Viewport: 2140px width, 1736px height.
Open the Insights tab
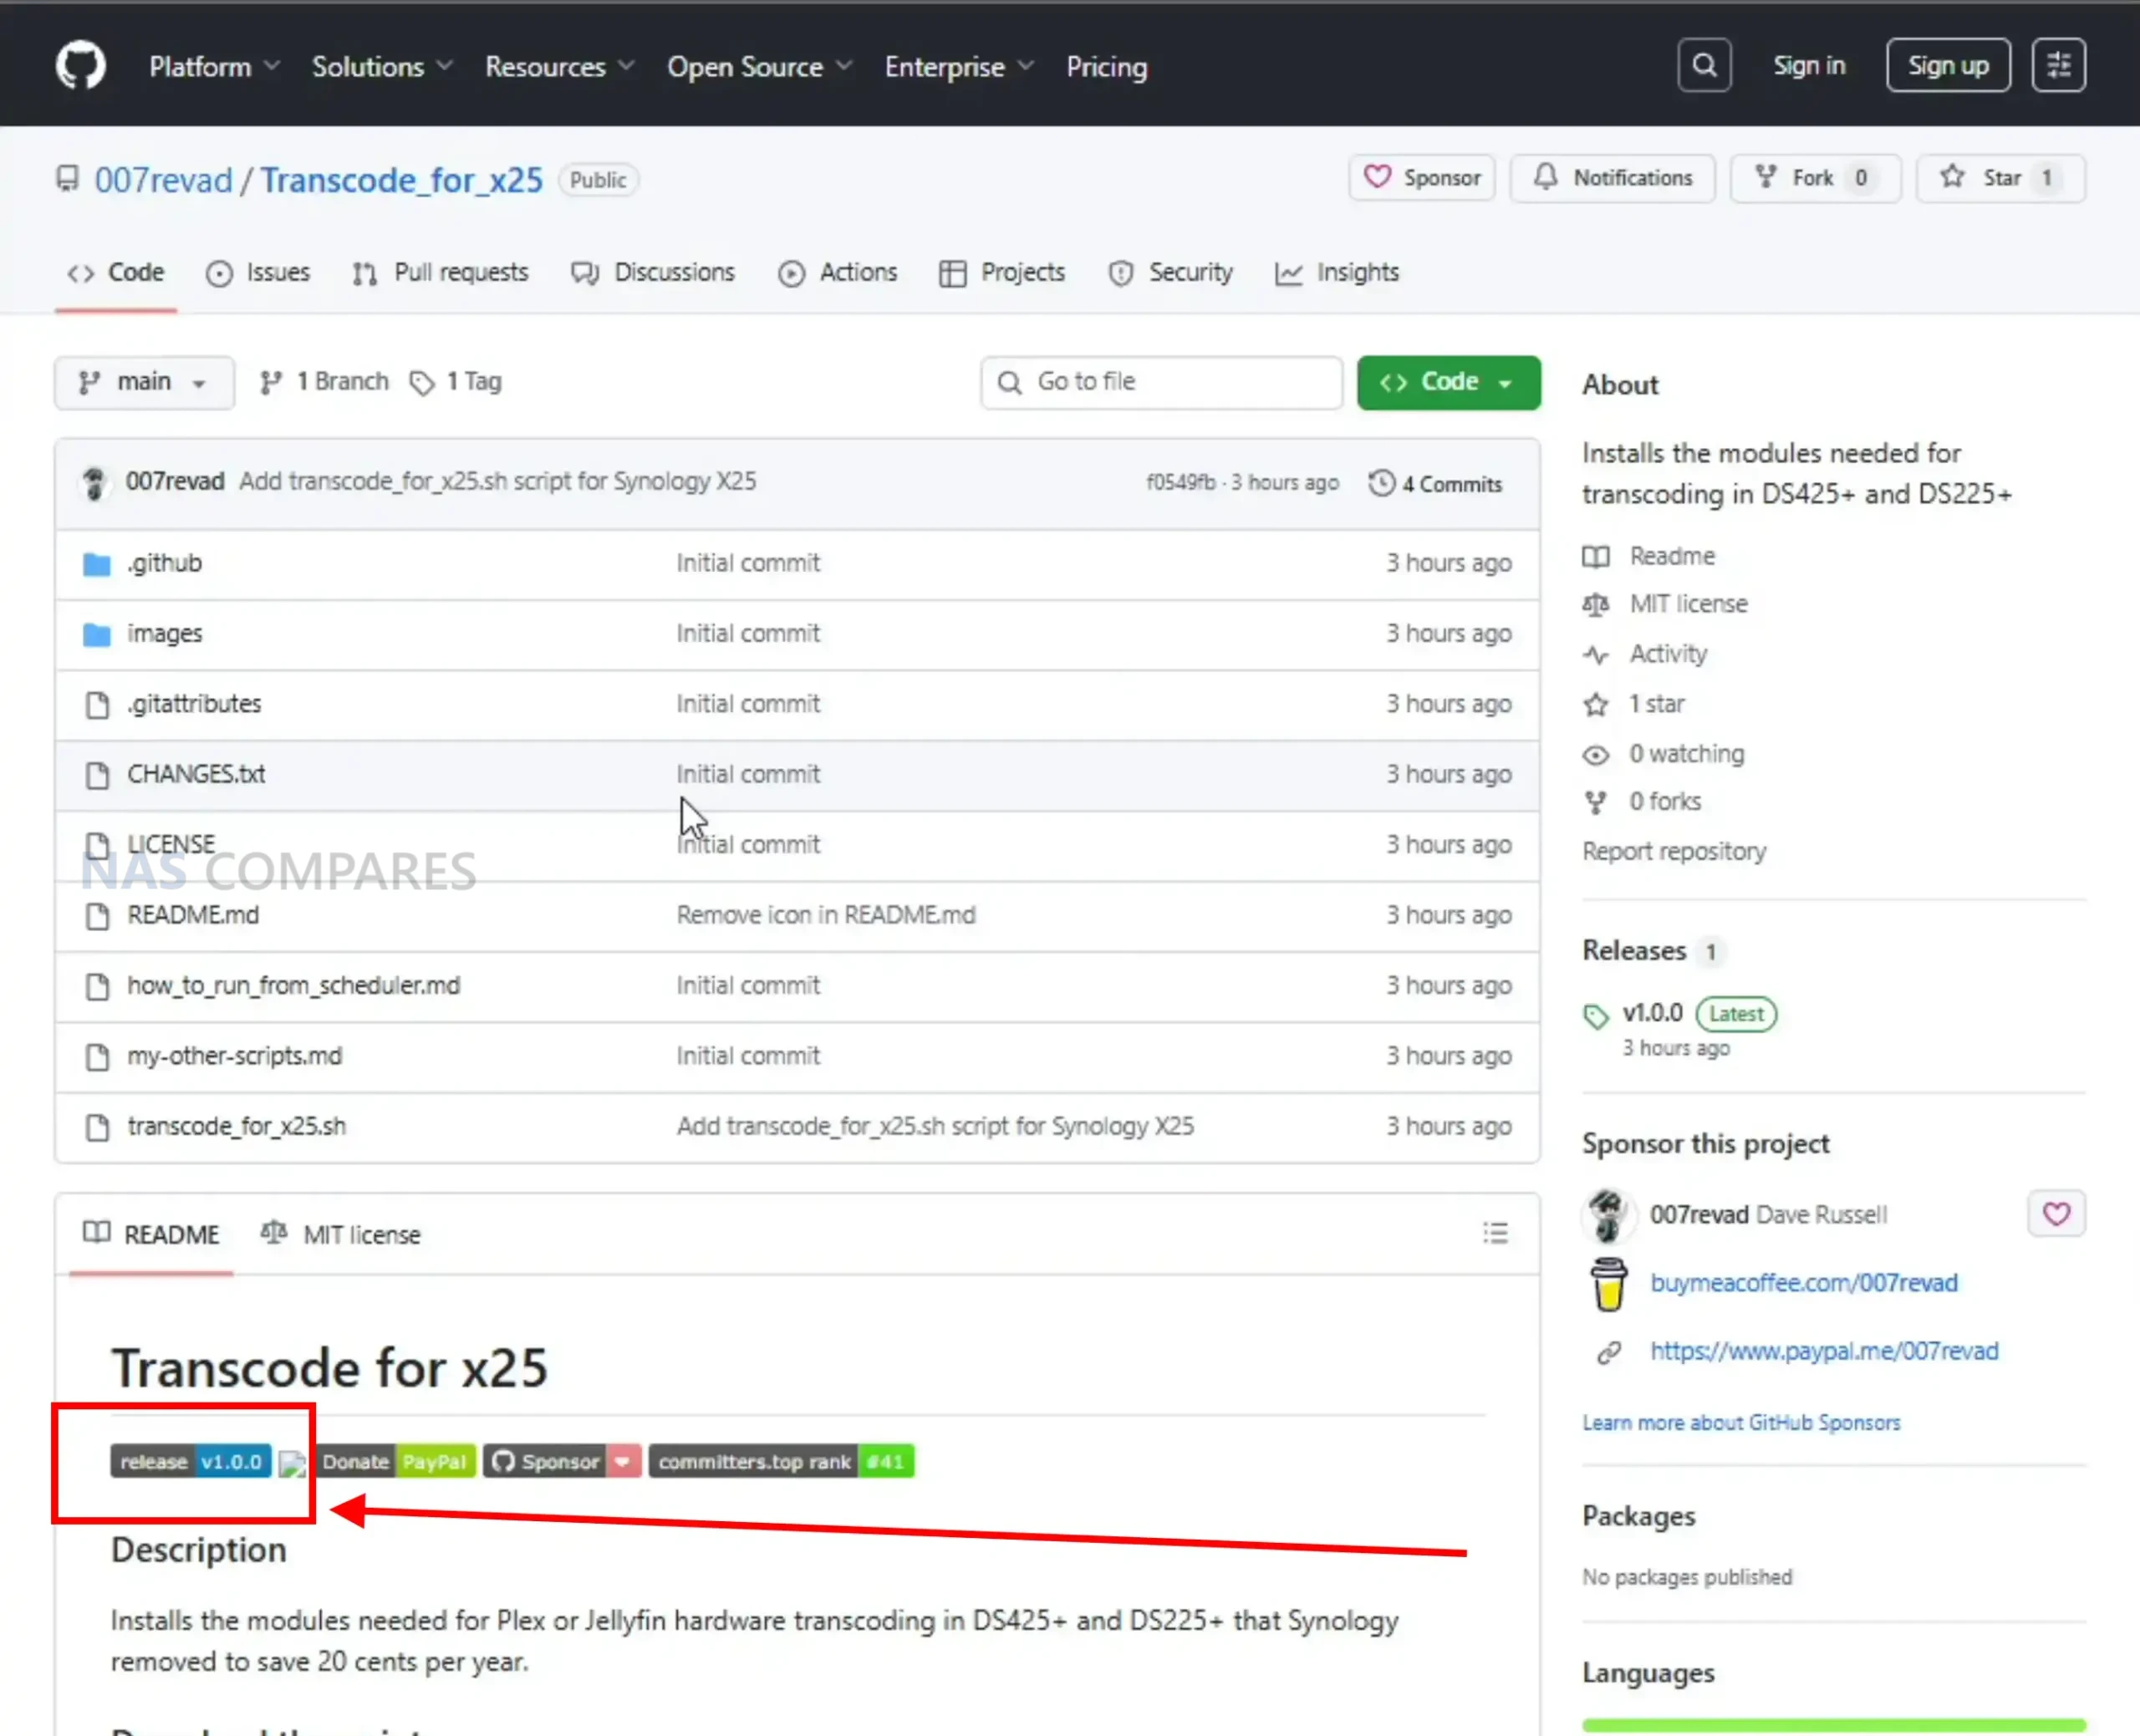(1336, 273)
